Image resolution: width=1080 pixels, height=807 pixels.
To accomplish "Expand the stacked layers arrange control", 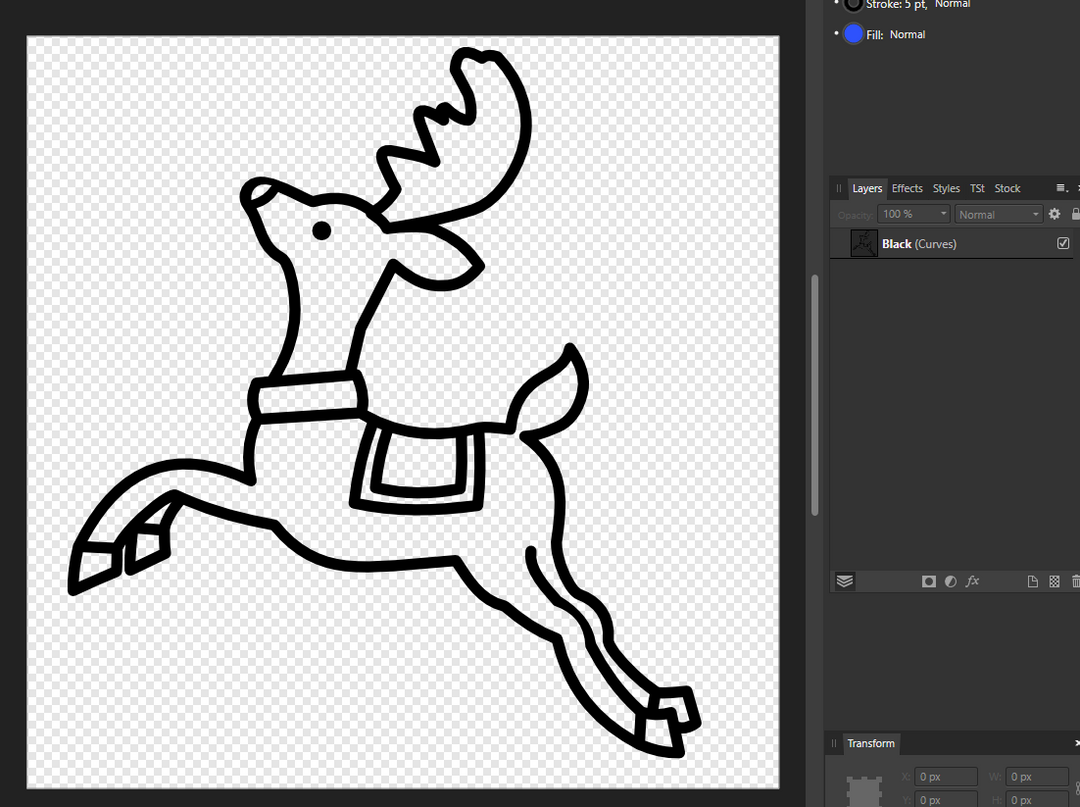I will tap(845, 581).
